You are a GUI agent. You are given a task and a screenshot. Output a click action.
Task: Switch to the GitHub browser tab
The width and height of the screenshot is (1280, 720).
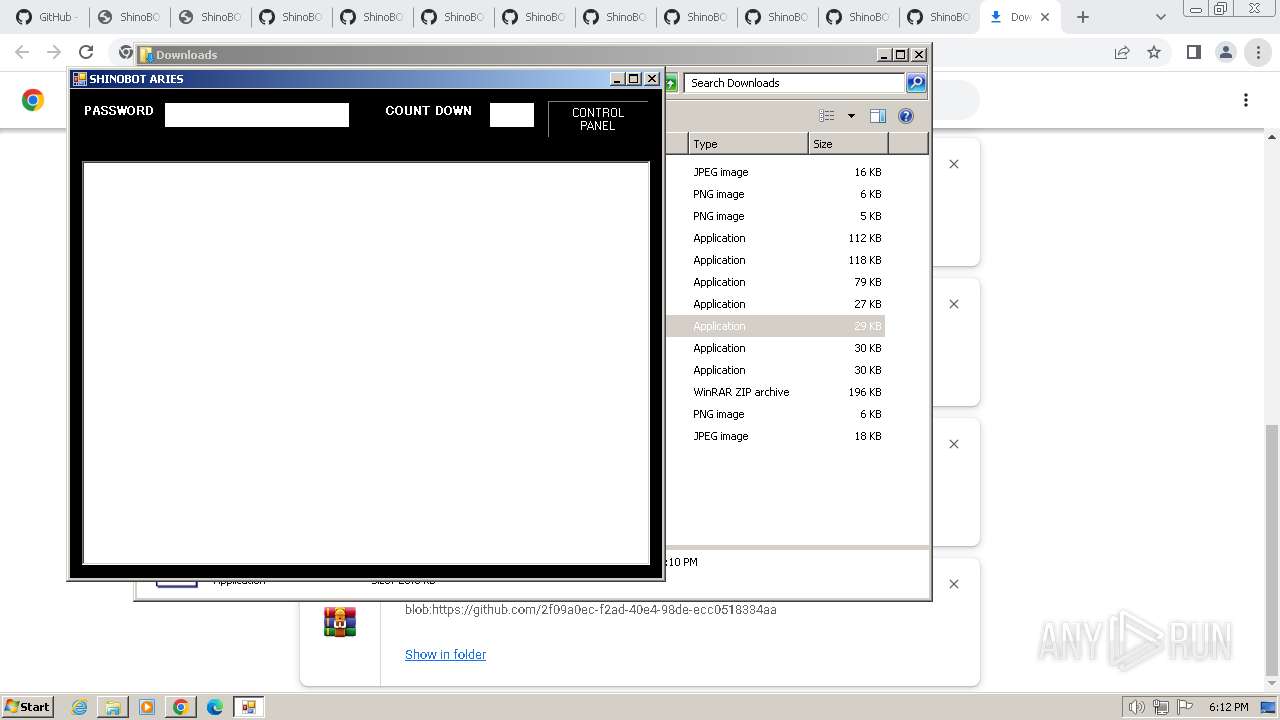(x=46, y=17)
